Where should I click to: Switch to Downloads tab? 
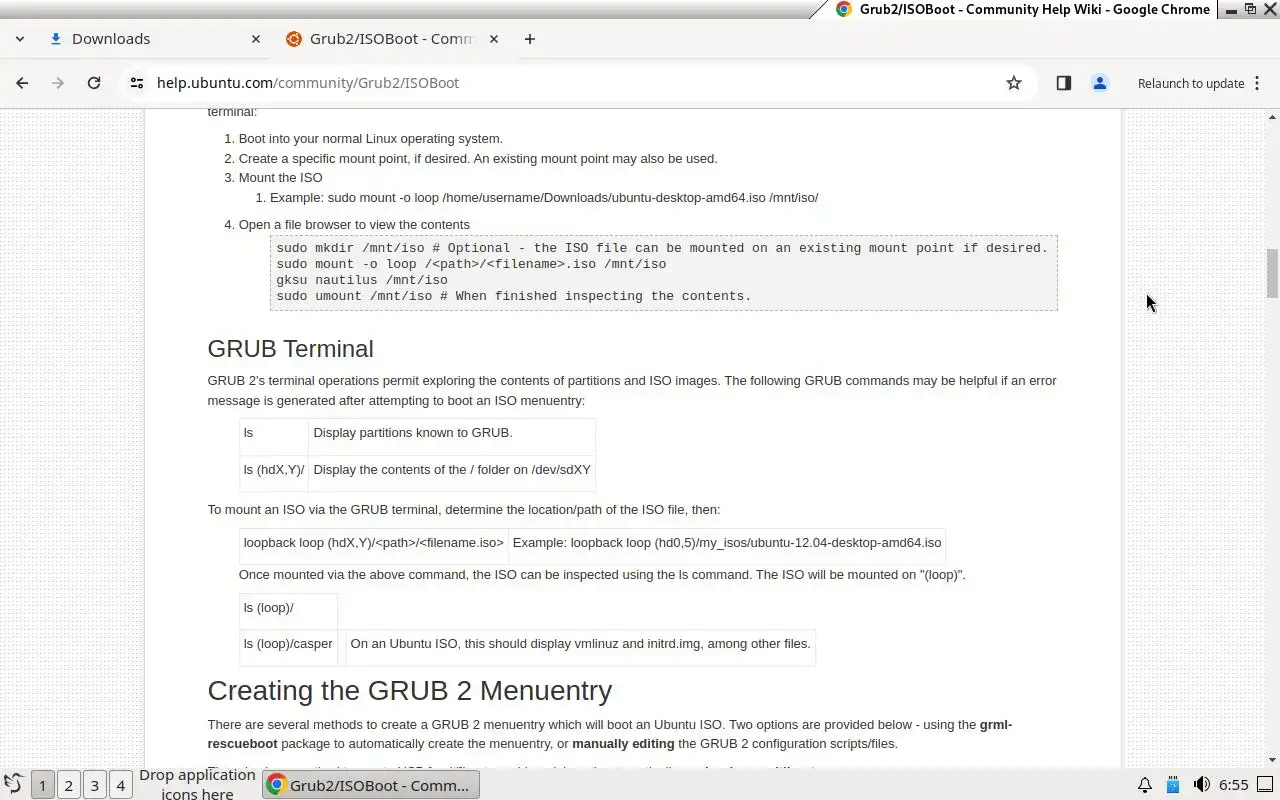pyautogui.click(x=155, y=39)
